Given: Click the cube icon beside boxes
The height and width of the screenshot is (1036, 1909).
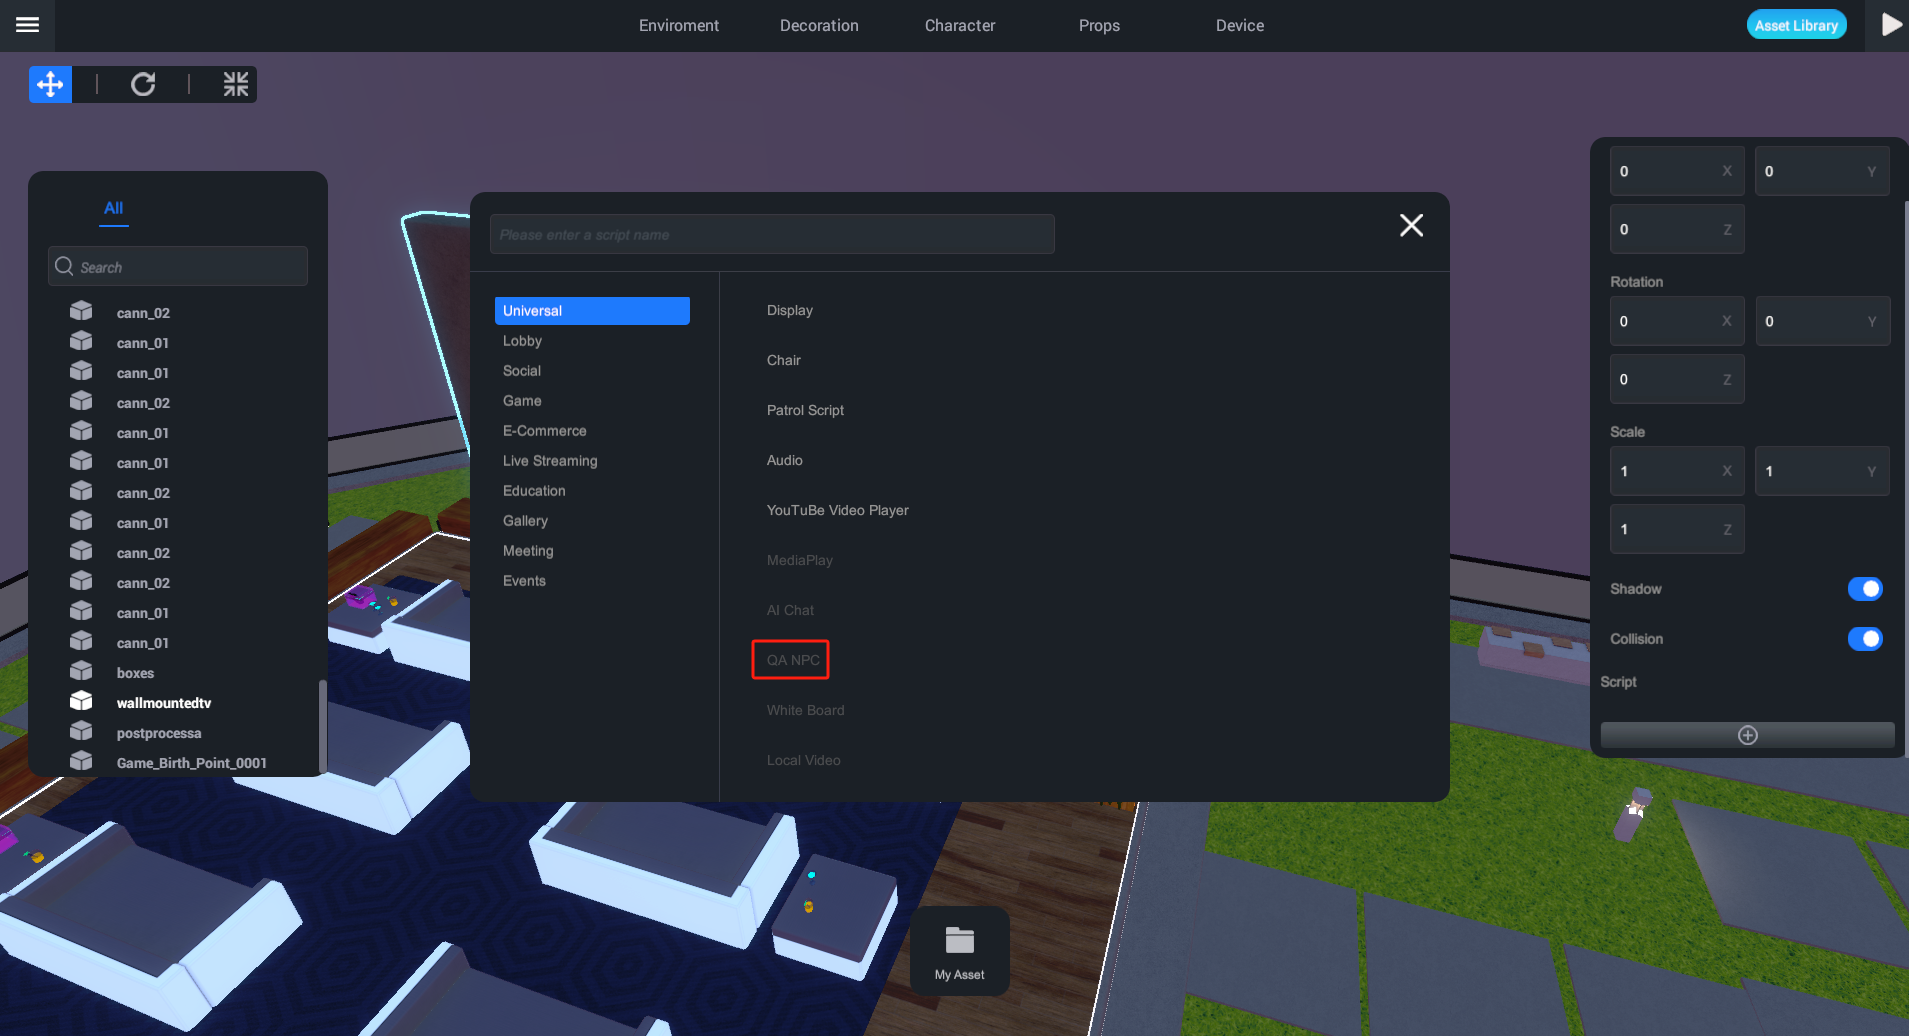Looking at the screenshot, I should [81, 672].
